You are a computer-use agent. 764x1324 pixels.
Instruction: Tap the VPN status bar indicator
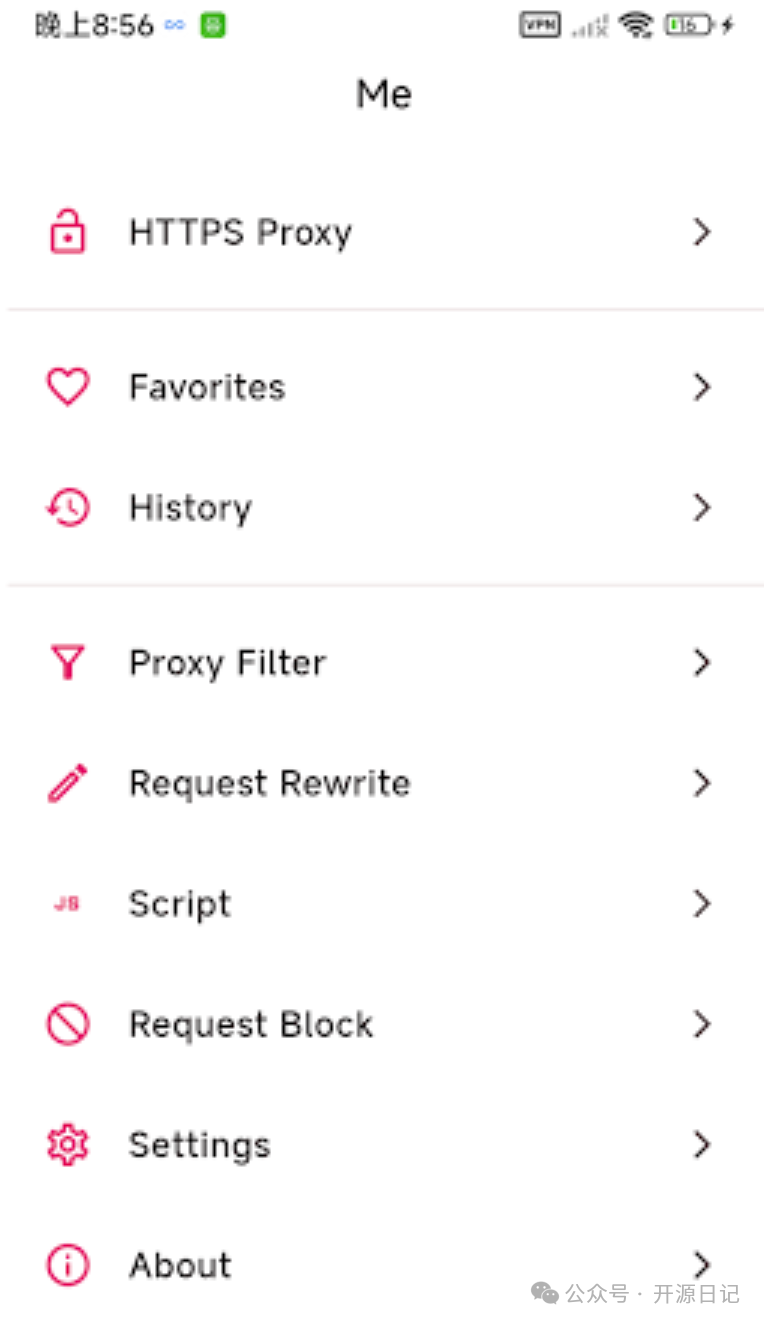[540, 25]
